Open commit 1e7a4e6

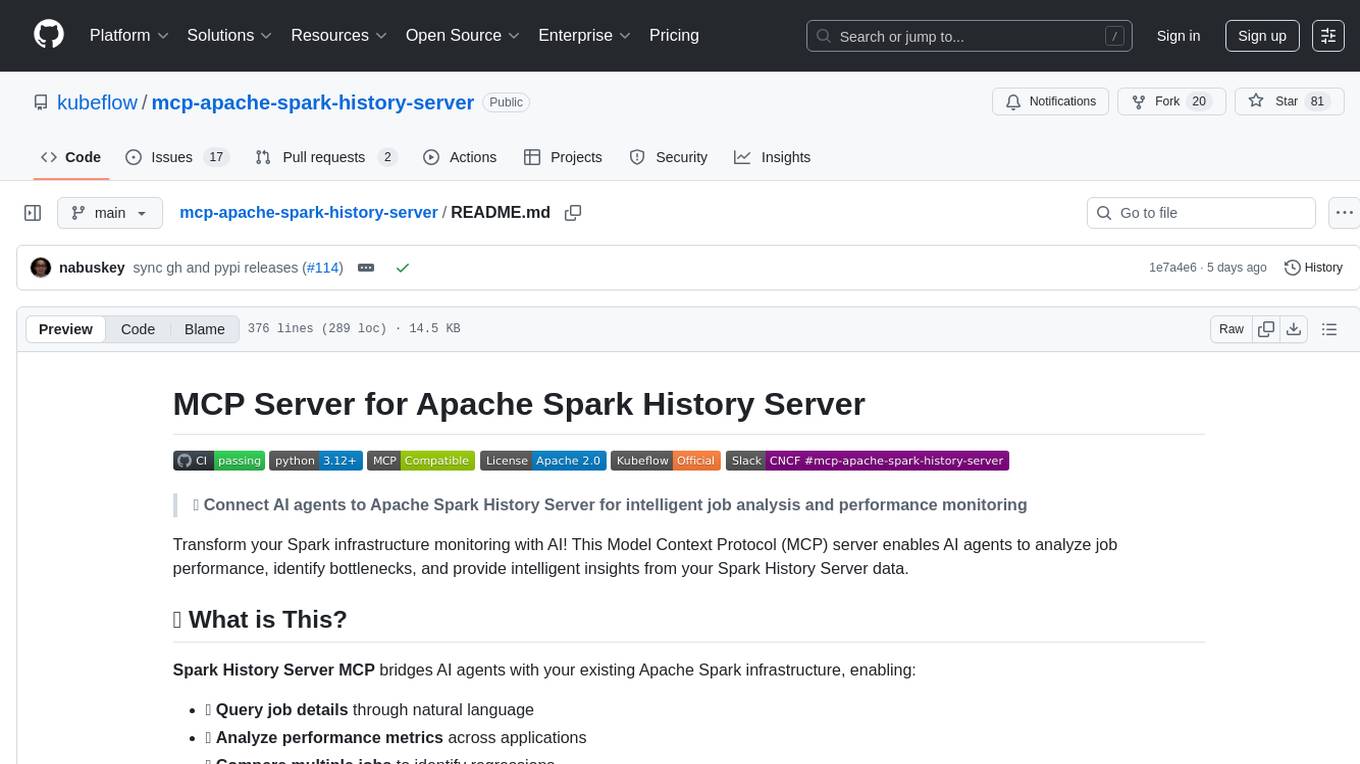(1173, 268)
